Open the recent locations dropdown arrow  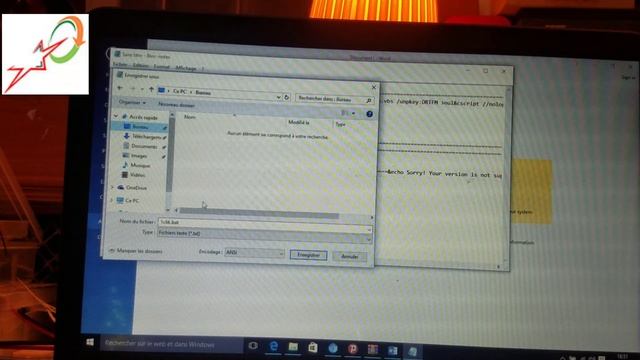pos(142,89)
